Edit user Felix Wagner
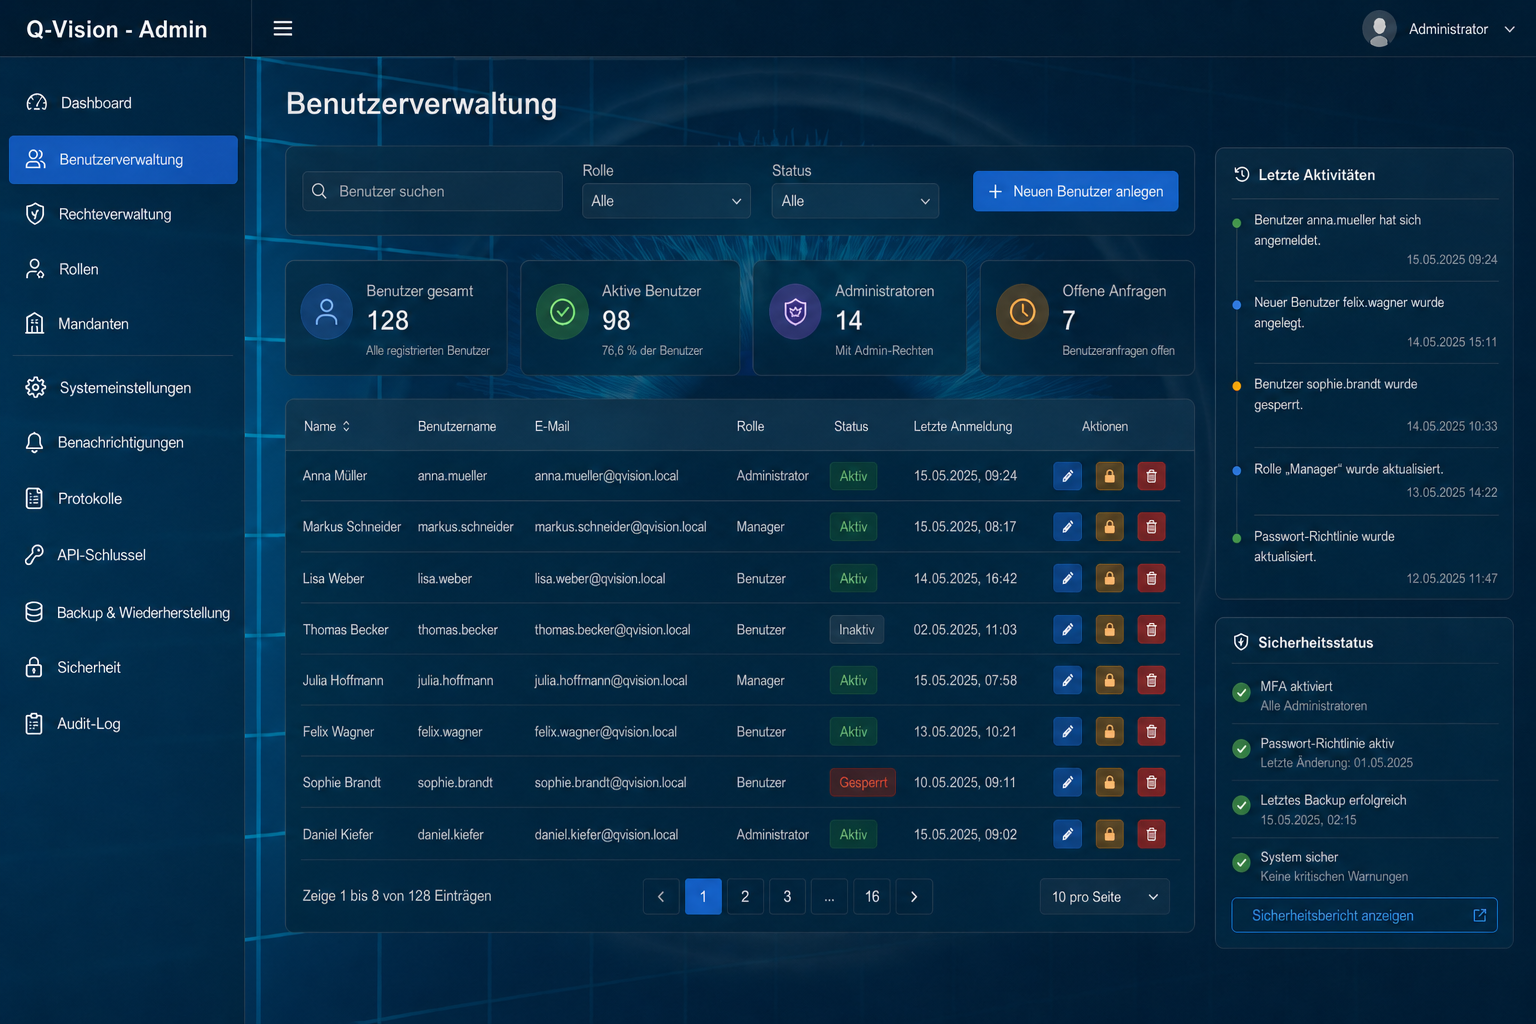Screen dimensions: 1536x1024 [1067, 732]
